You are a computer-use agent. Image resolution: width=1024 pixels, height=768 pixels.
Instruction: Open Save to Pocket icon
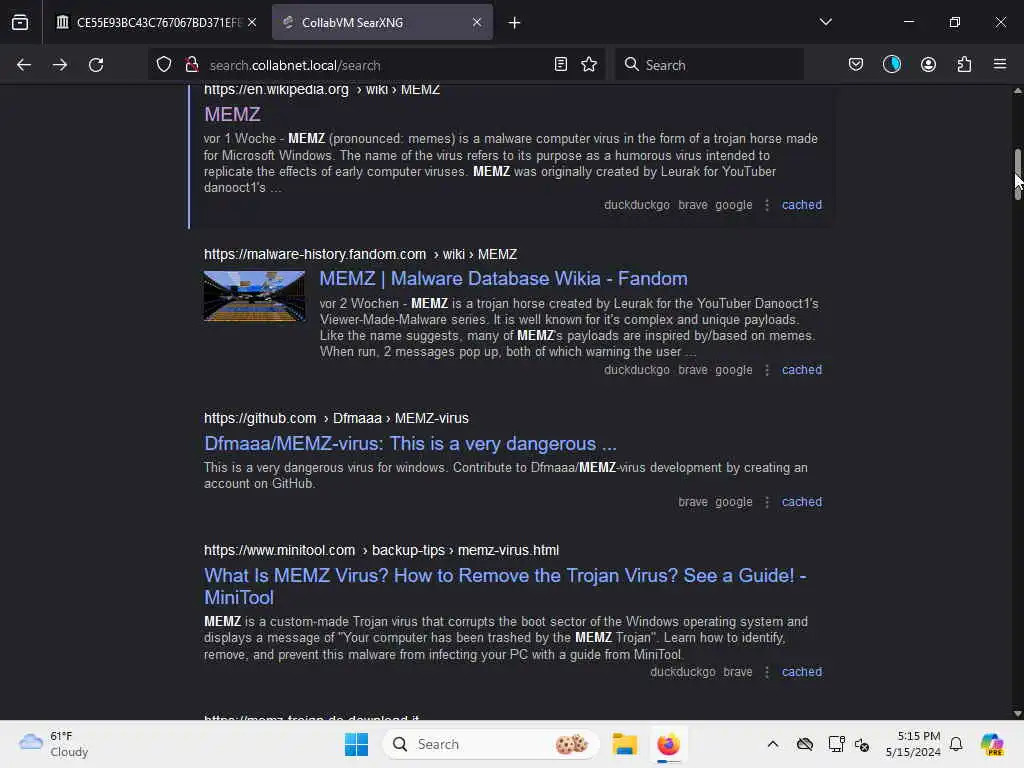(x=856, y=64)
